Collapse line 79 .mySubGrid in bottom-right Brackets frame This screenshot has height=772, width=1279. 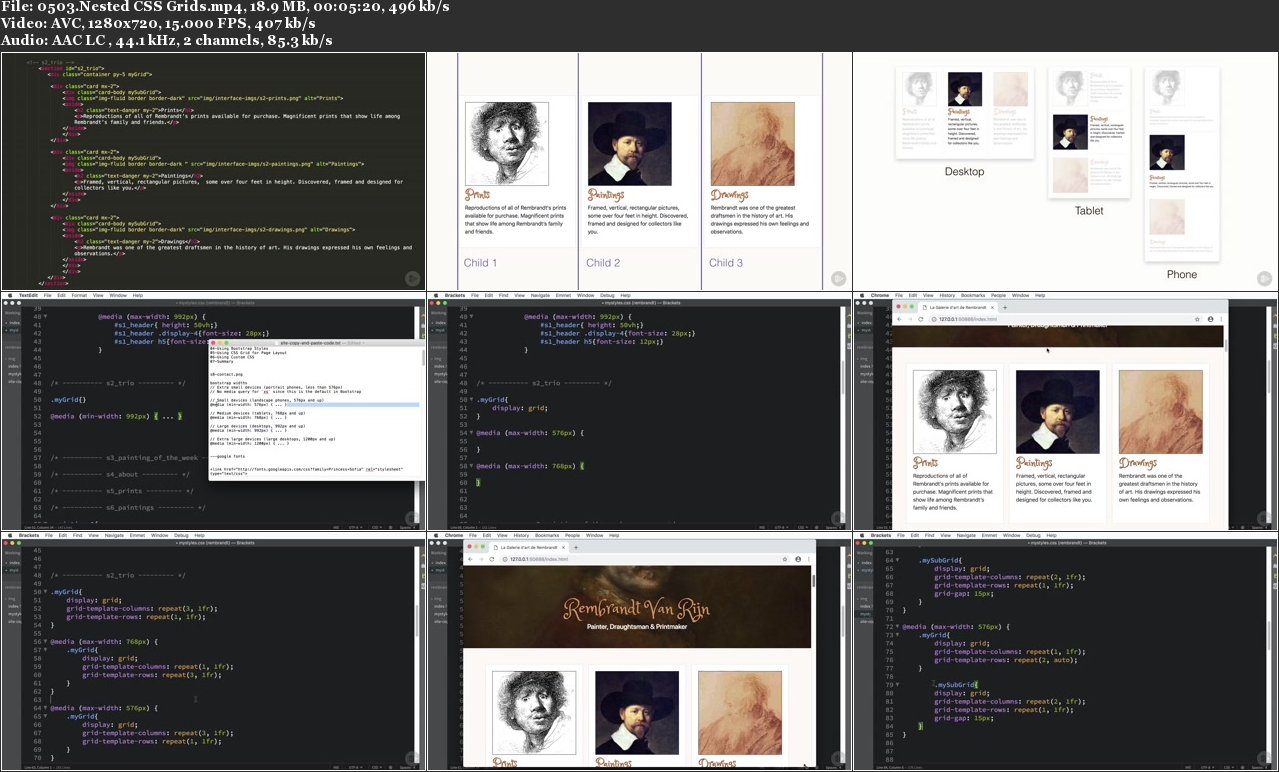coord(897,685)
